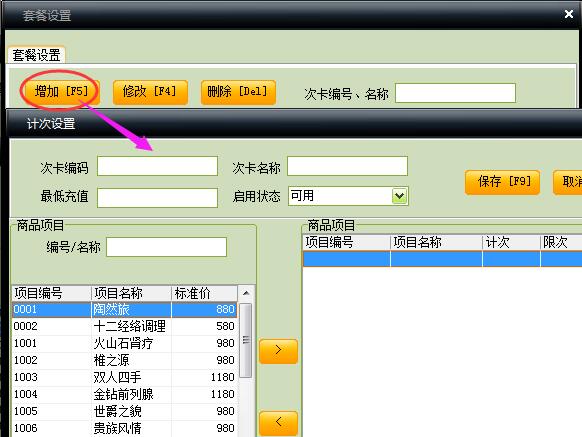
Task: Click right table 项目编号 column header
Action: click(347, 242)
